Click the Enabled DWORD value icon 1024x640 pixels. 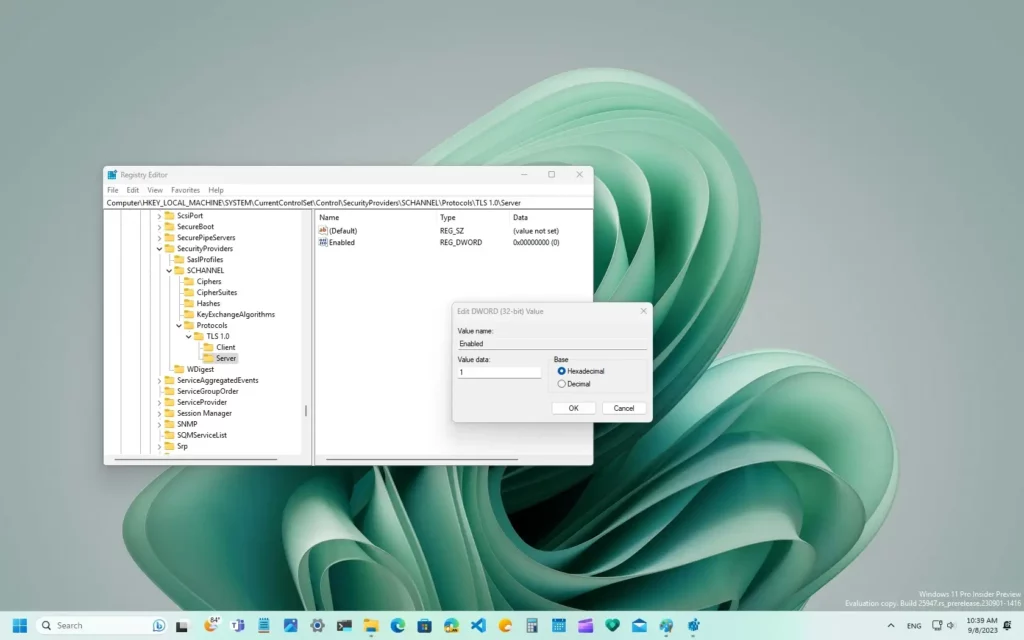[x=323, y=242]
